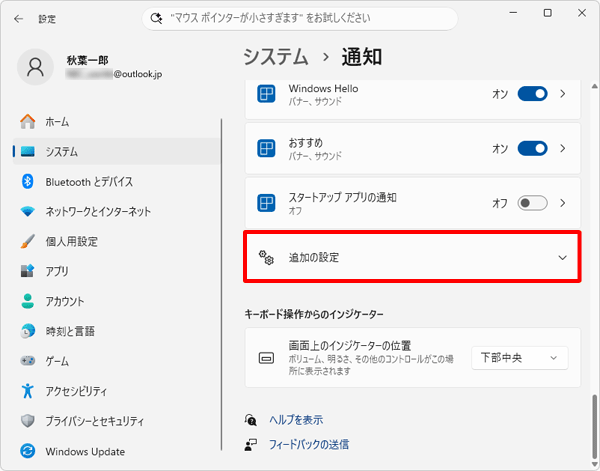The width and height of the screenshot is (600, 471).
Task: Click the Bluetooth icon in sidebar
Action: [x=28, y=181]
